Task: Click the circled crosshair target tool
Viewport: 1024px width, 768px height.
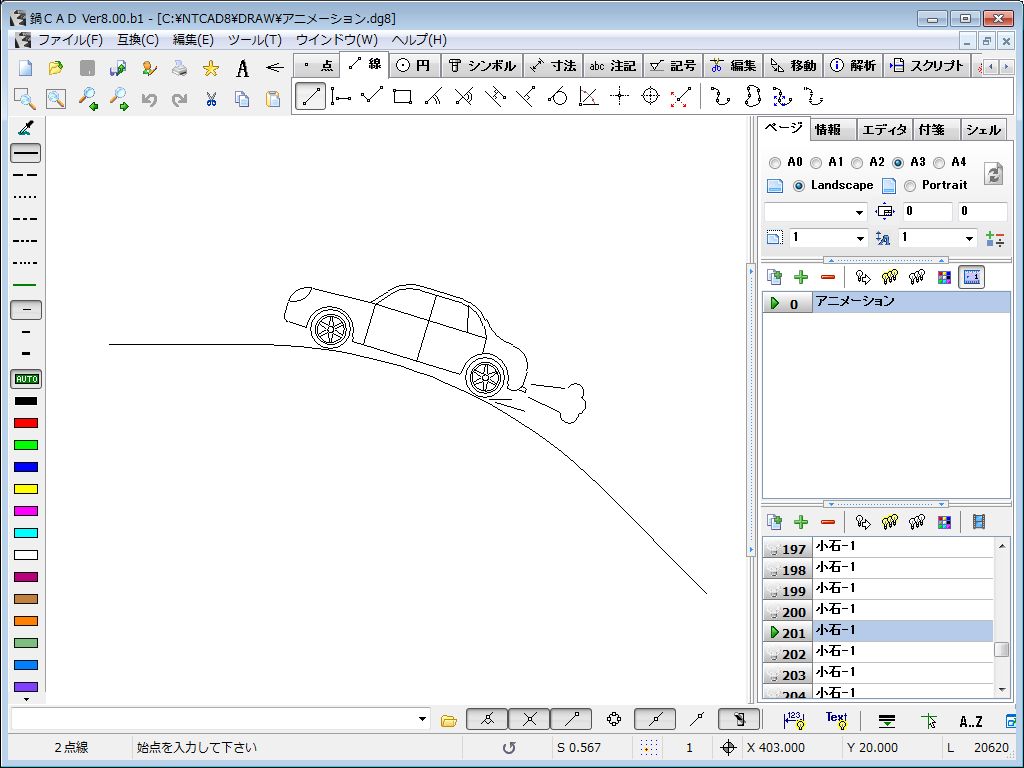Action: click(650, 97)
